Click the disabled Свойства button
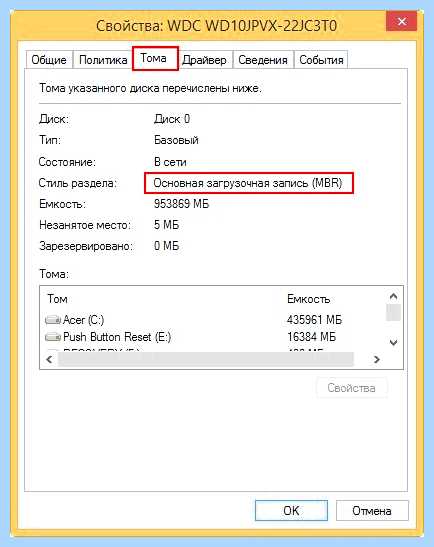434x547 pixels. pos(352,388)
